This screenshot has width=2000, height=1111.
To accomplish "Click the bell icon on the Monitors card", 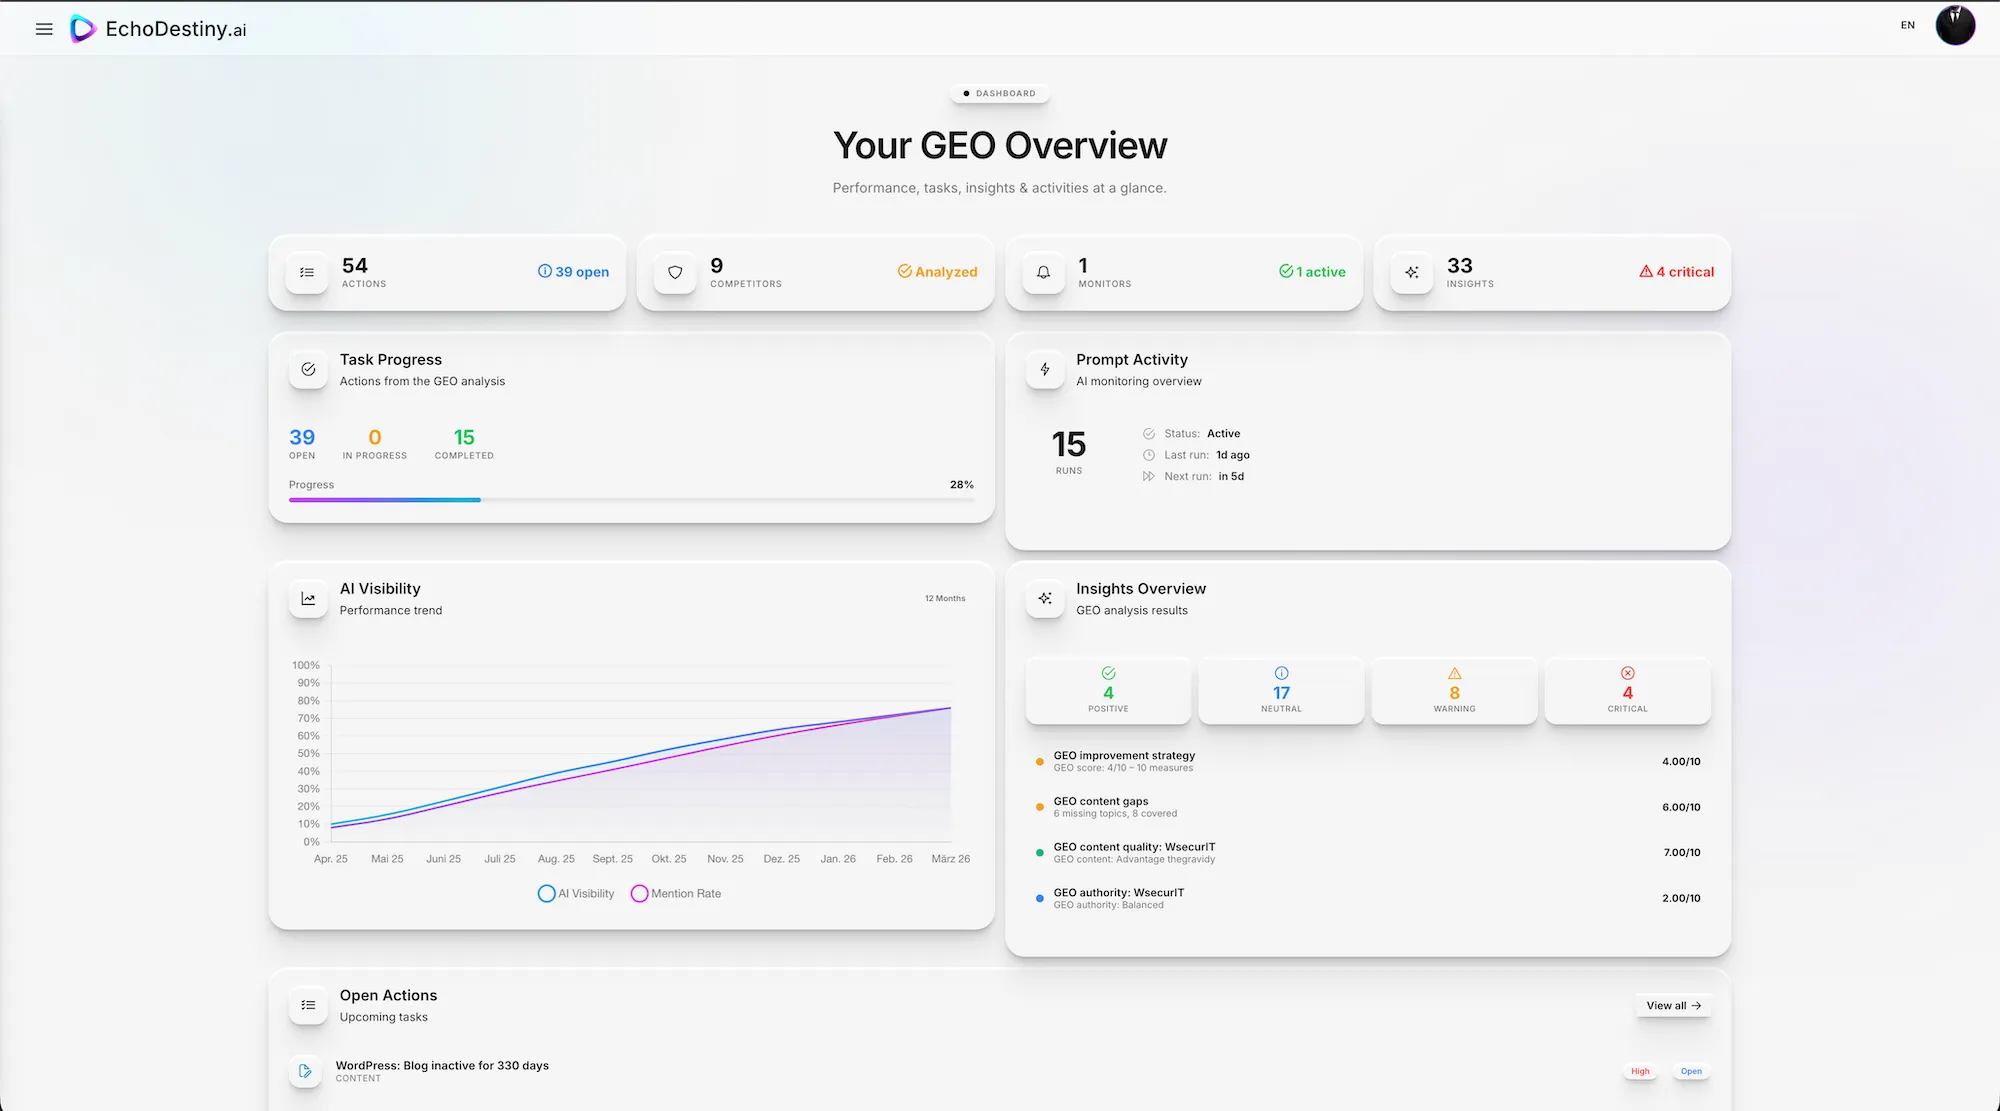I will pos(1043,272).
